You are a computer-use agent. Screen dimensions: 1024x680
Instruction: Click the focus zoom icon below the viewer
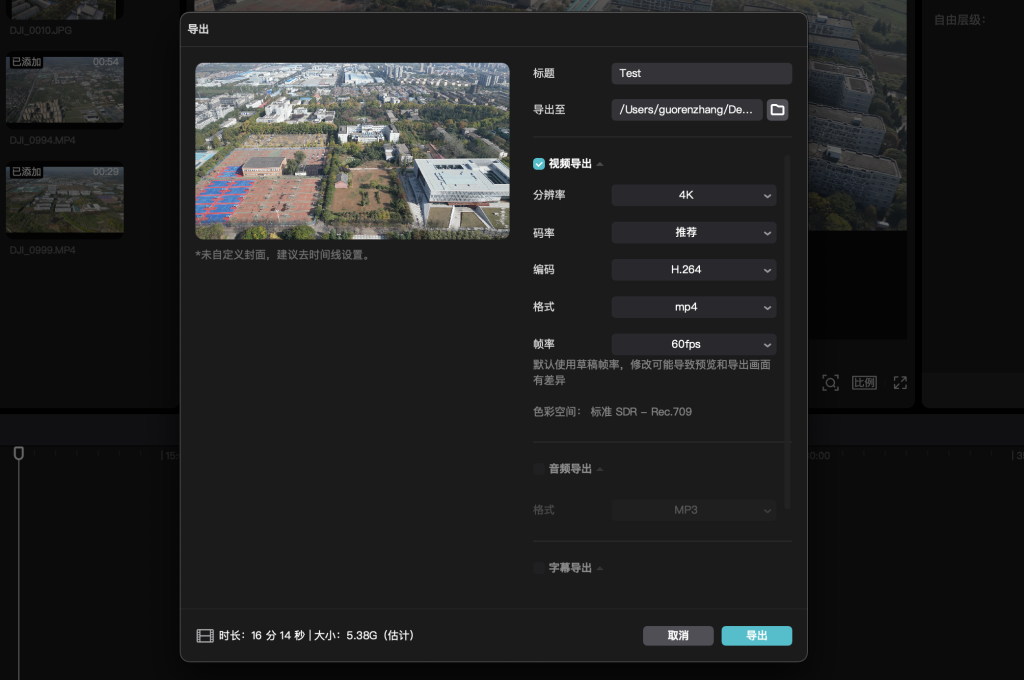pos(830,382)
